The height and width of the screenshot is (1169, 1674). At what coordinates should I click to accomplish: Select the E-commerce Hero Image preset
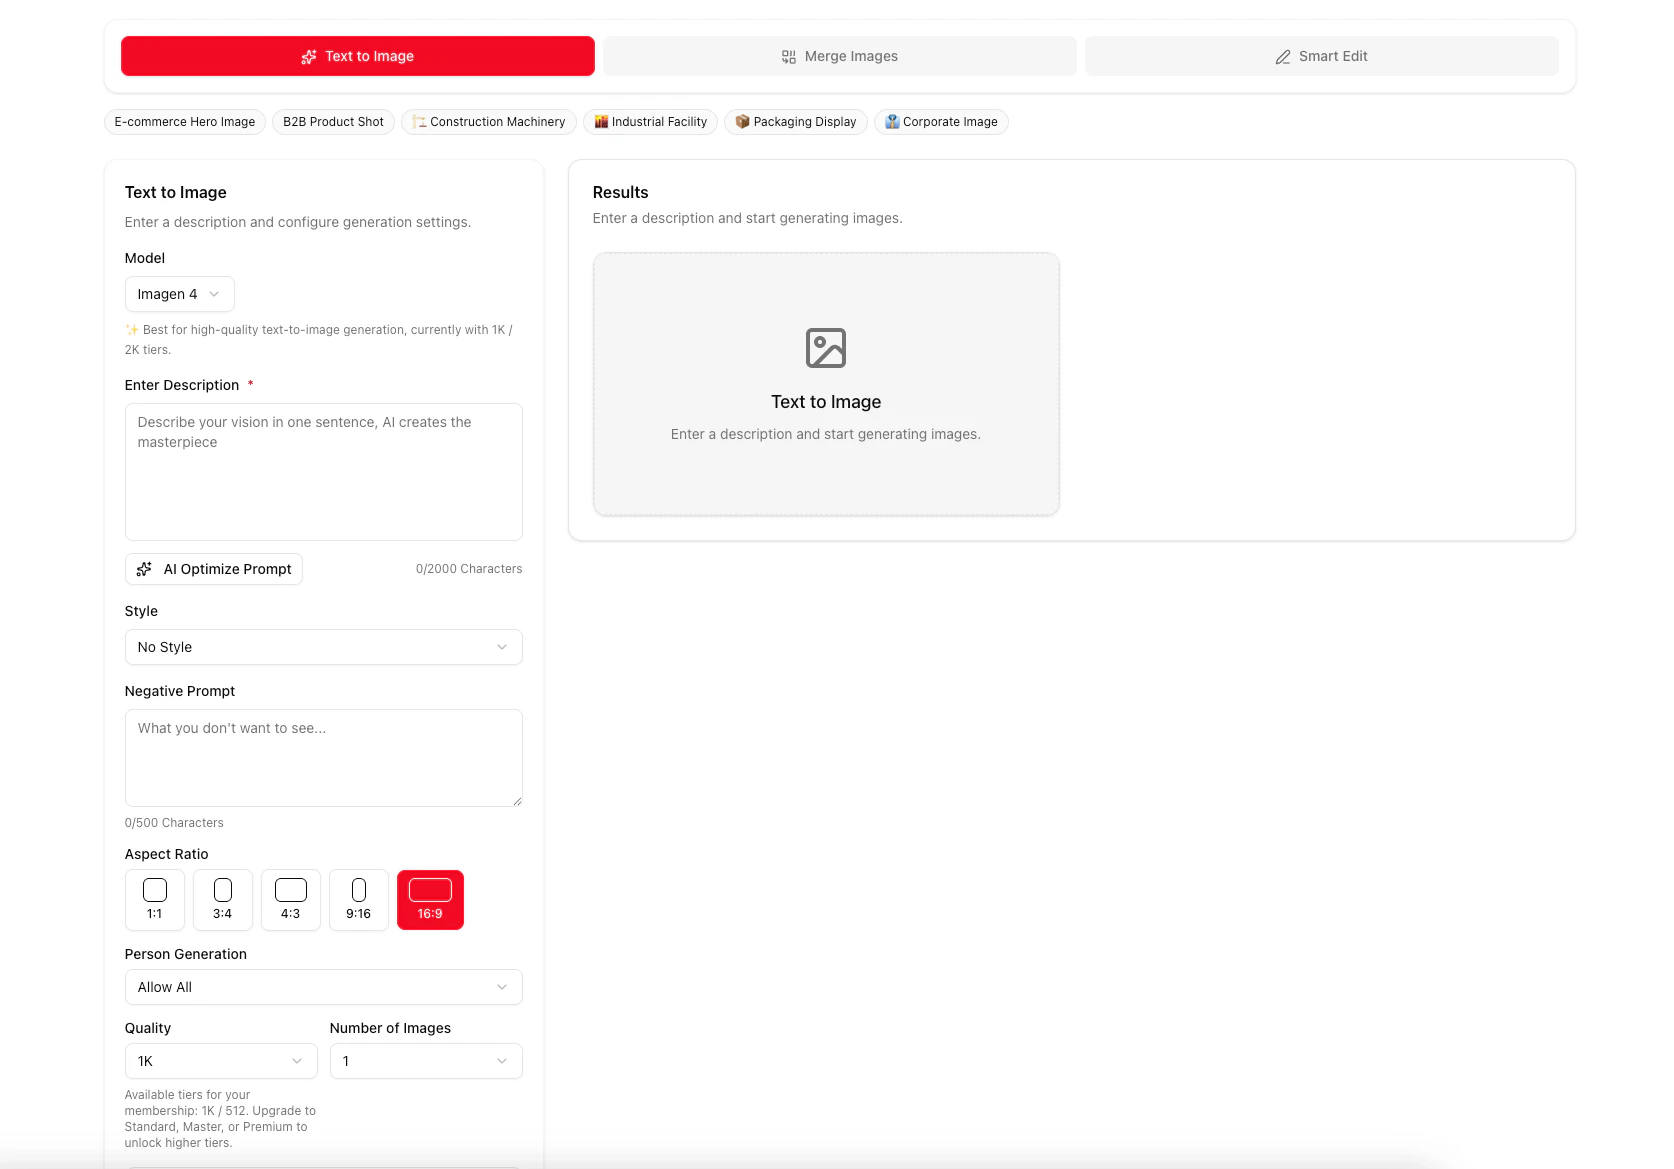(x=185, y=122)
